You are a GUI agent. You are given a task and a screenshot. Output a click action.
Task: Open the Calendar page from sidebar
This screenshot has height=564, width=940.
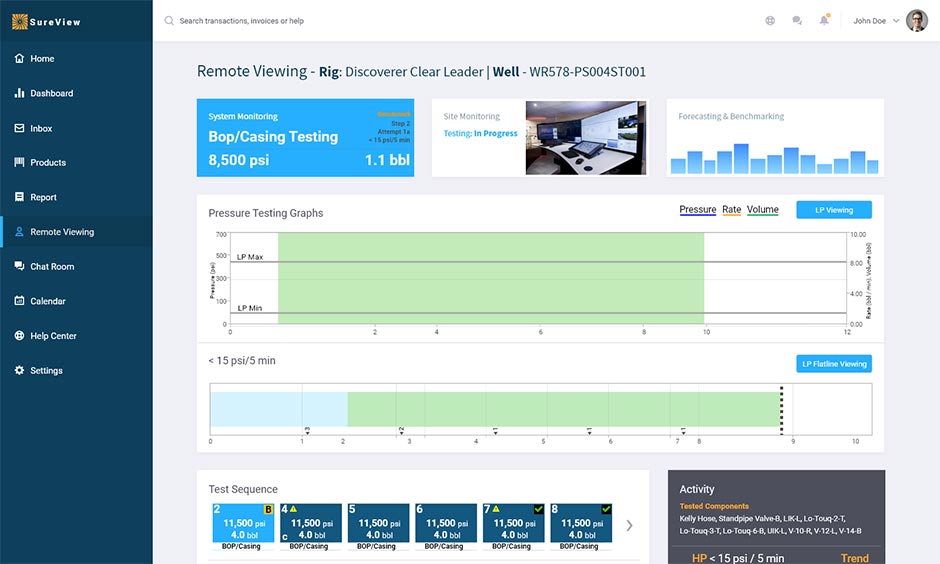point(47,301)
